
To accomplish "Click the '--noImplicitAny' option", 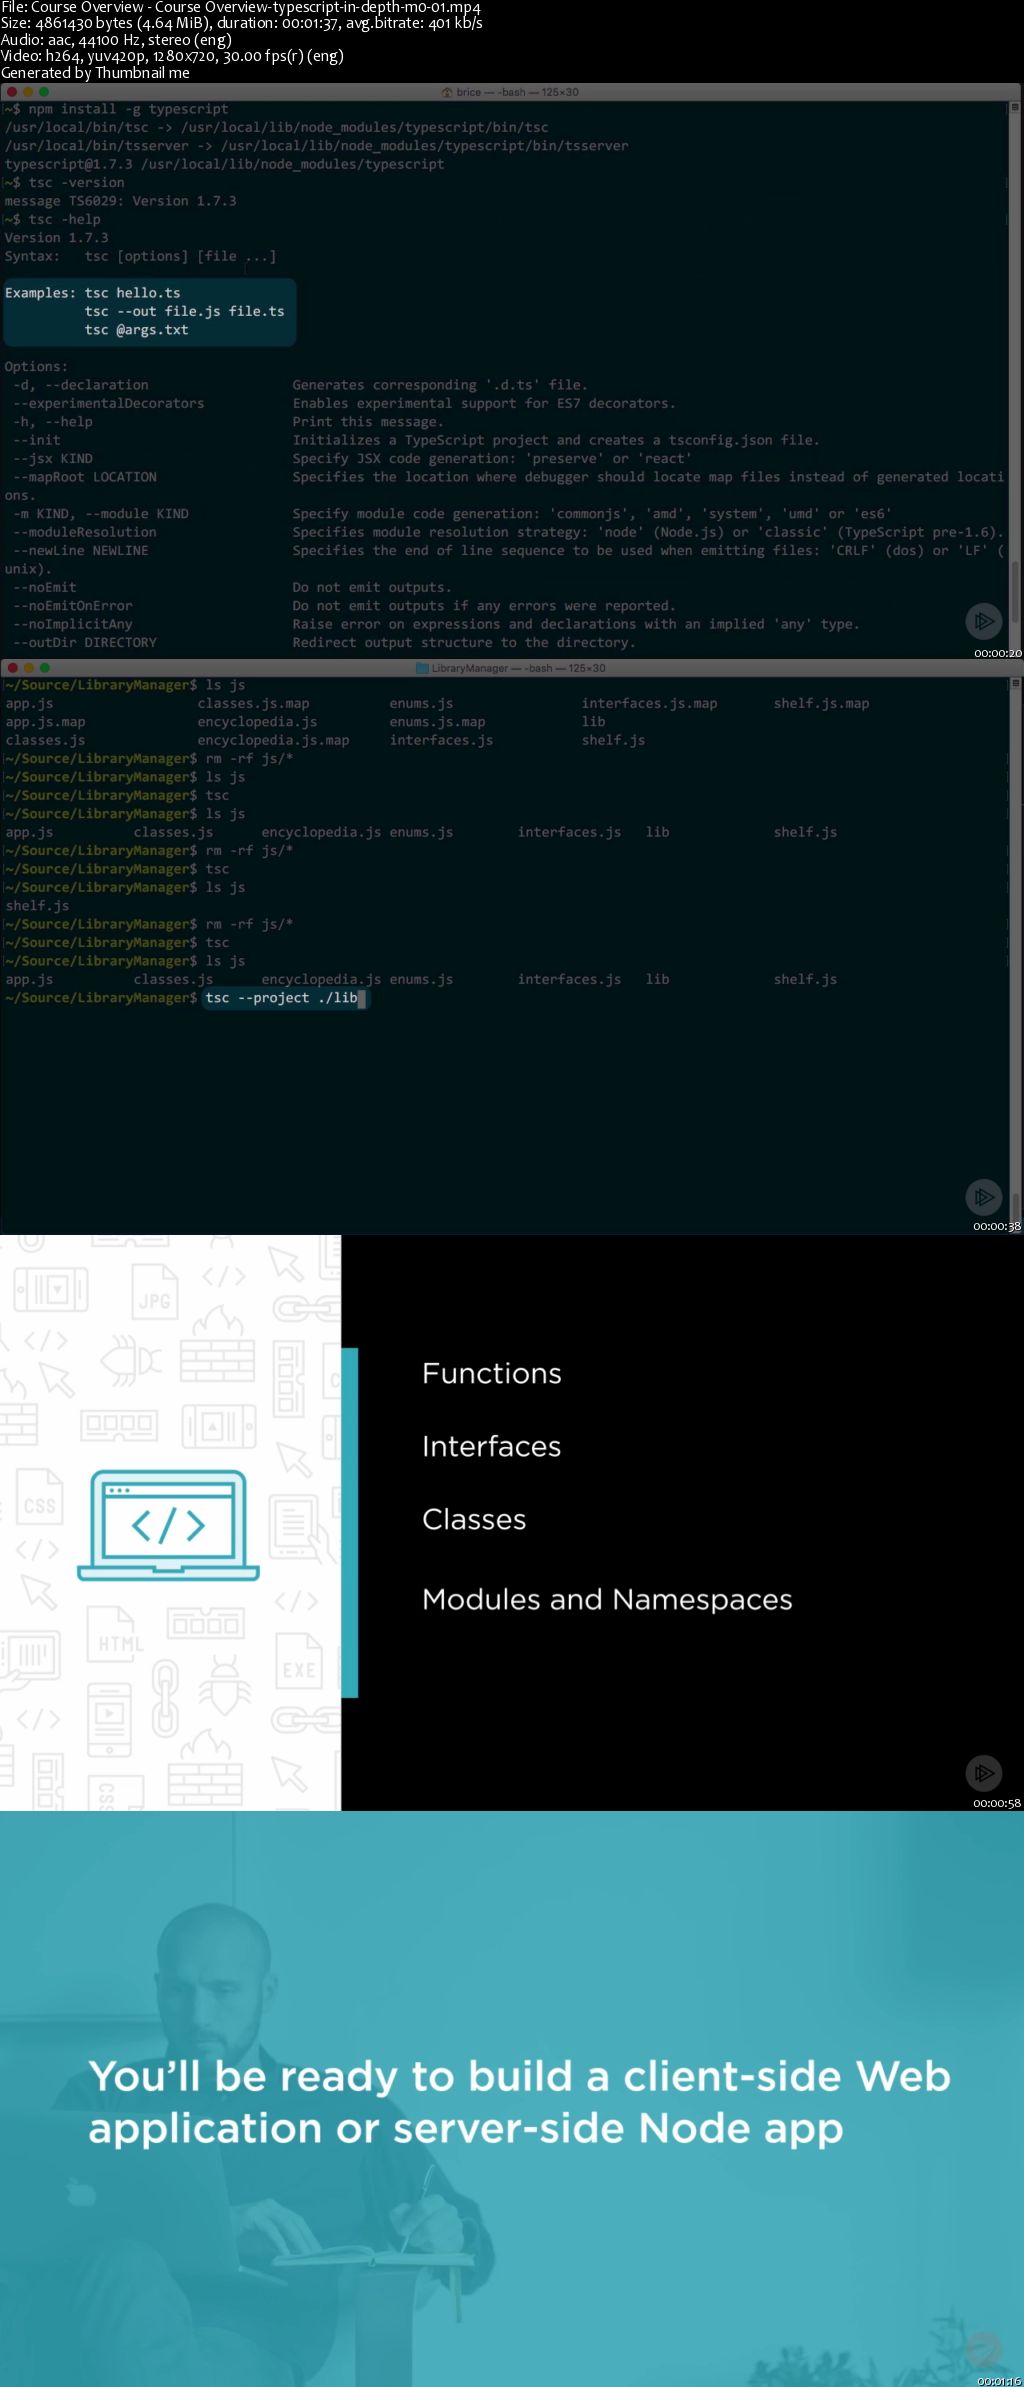I will 73,625.
